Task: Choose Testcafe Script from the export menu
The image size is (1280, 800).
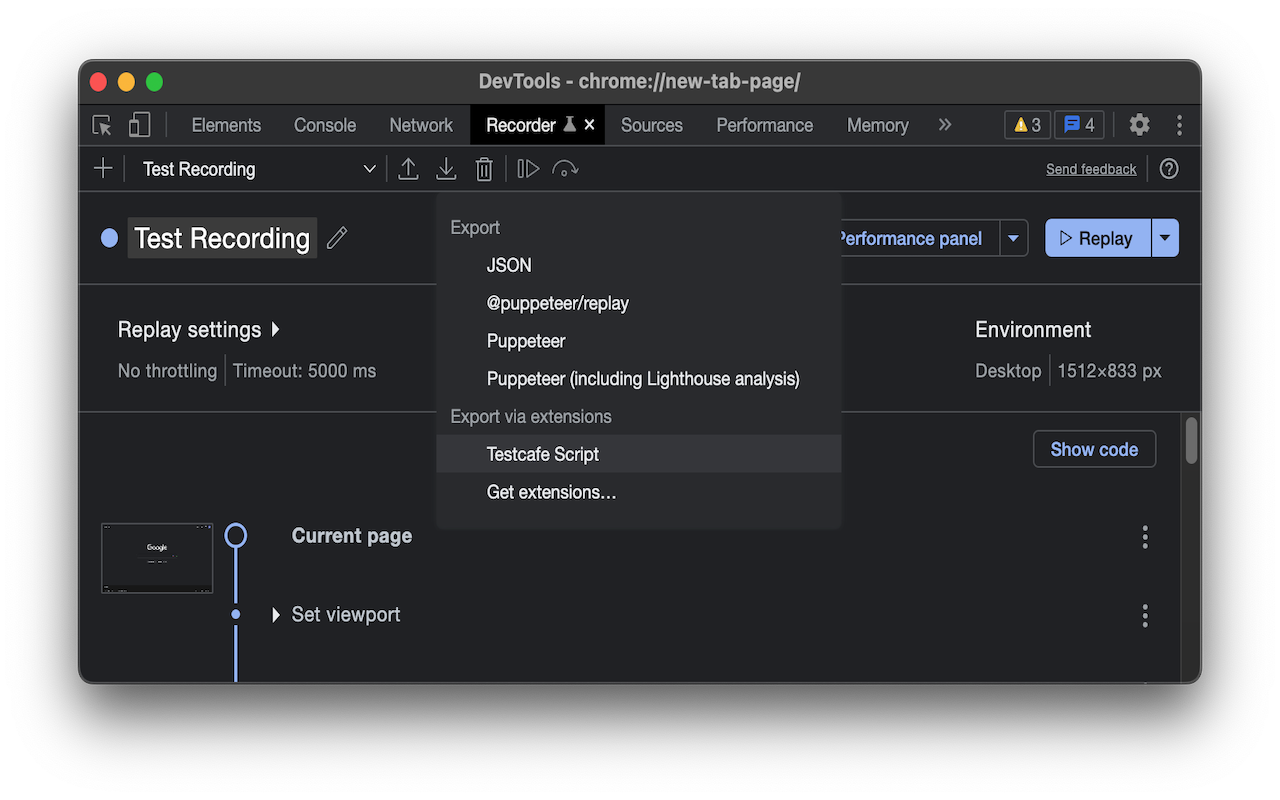Action: click(543, 453)
